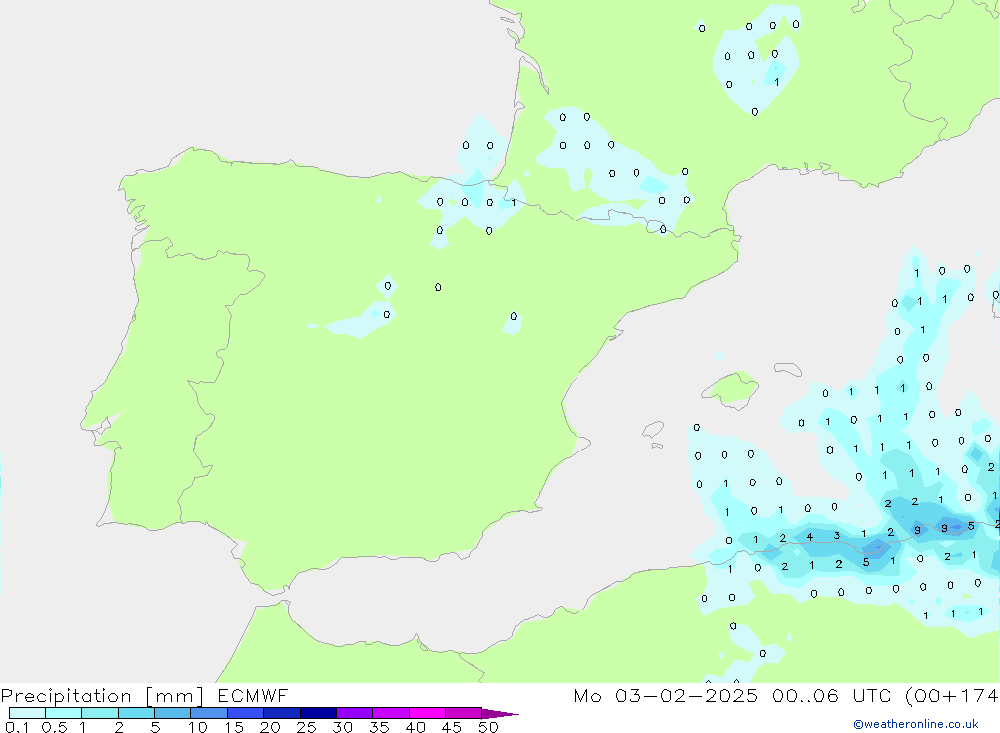
Task: Choose the 5–10 mm legend swatch
Action: click(172, 713)
